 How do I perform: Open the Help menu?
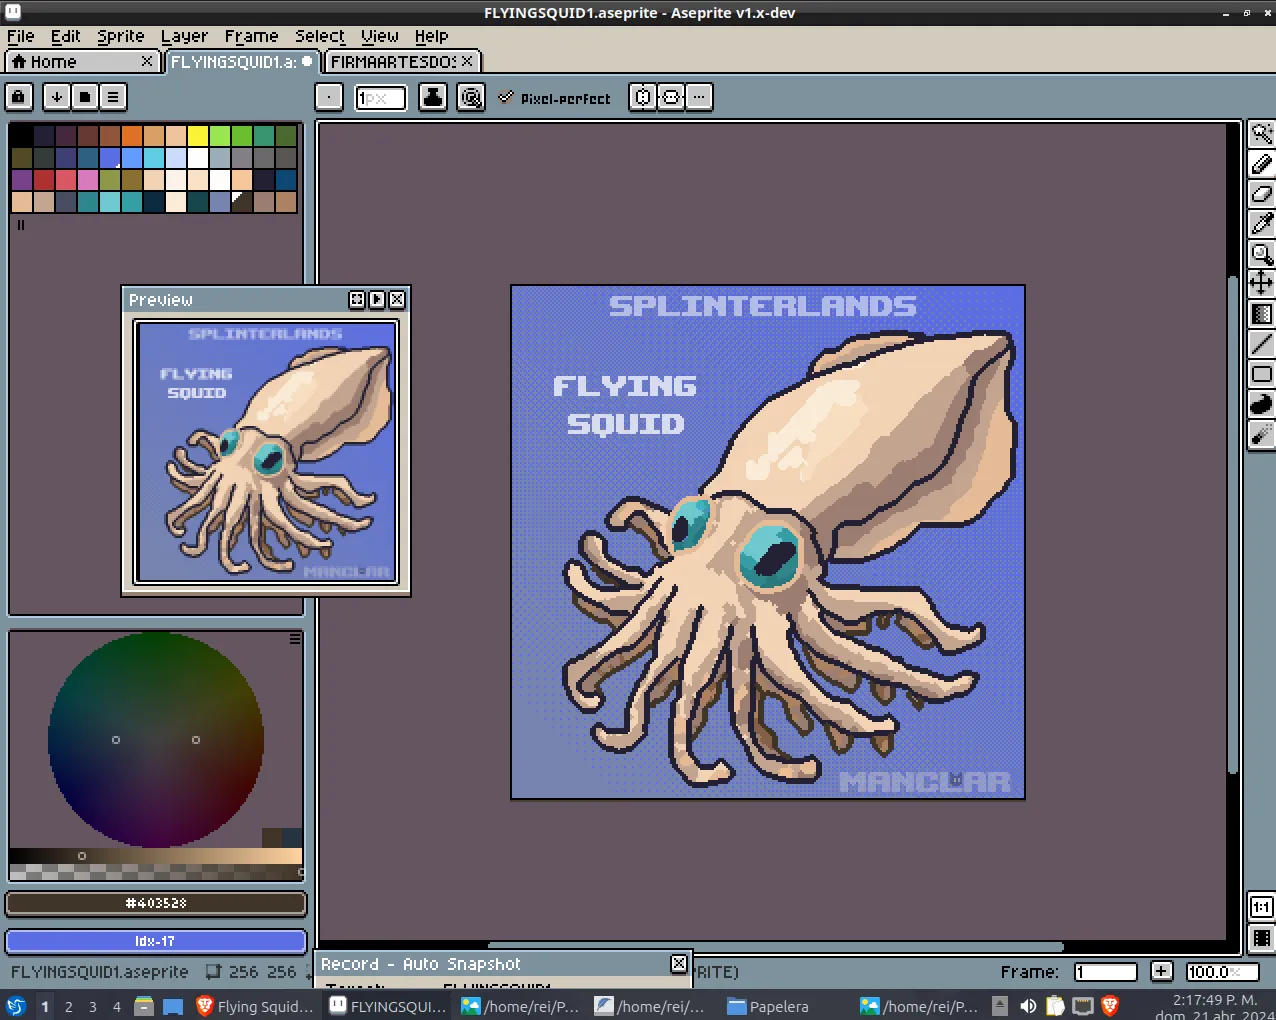click(432, 36)
